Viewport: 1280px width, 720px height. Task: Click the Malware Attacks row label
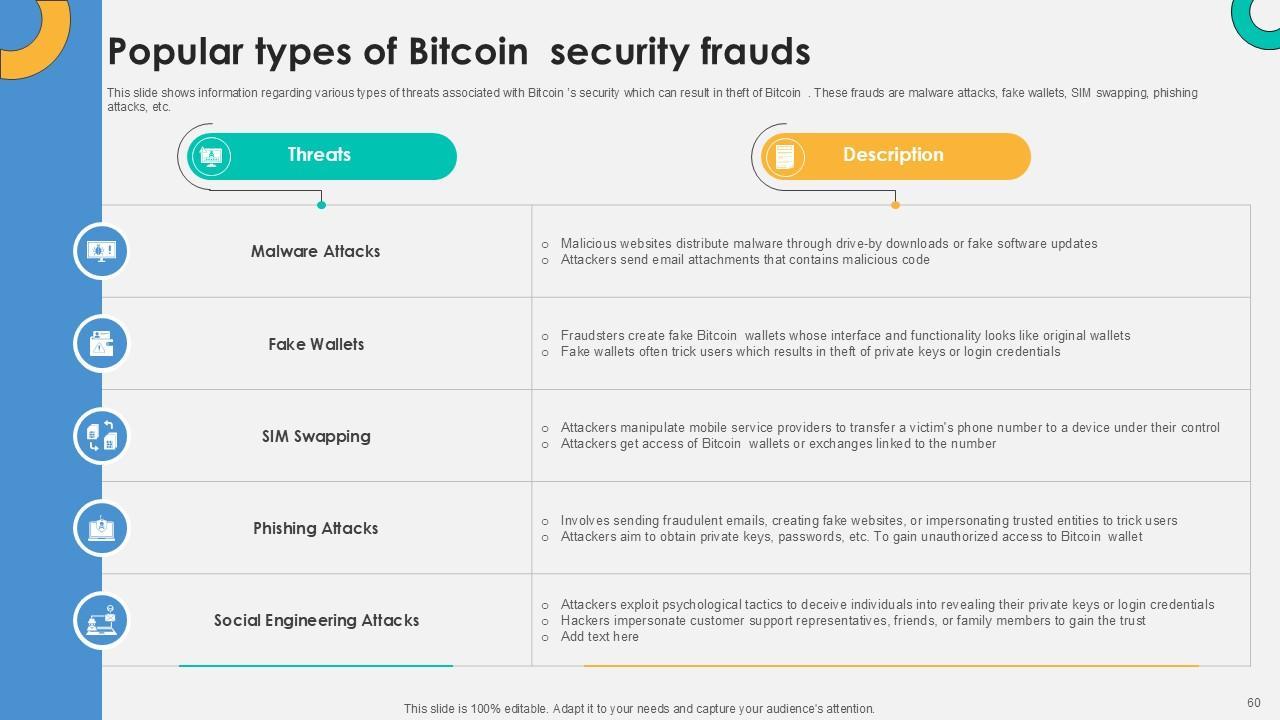315,252
